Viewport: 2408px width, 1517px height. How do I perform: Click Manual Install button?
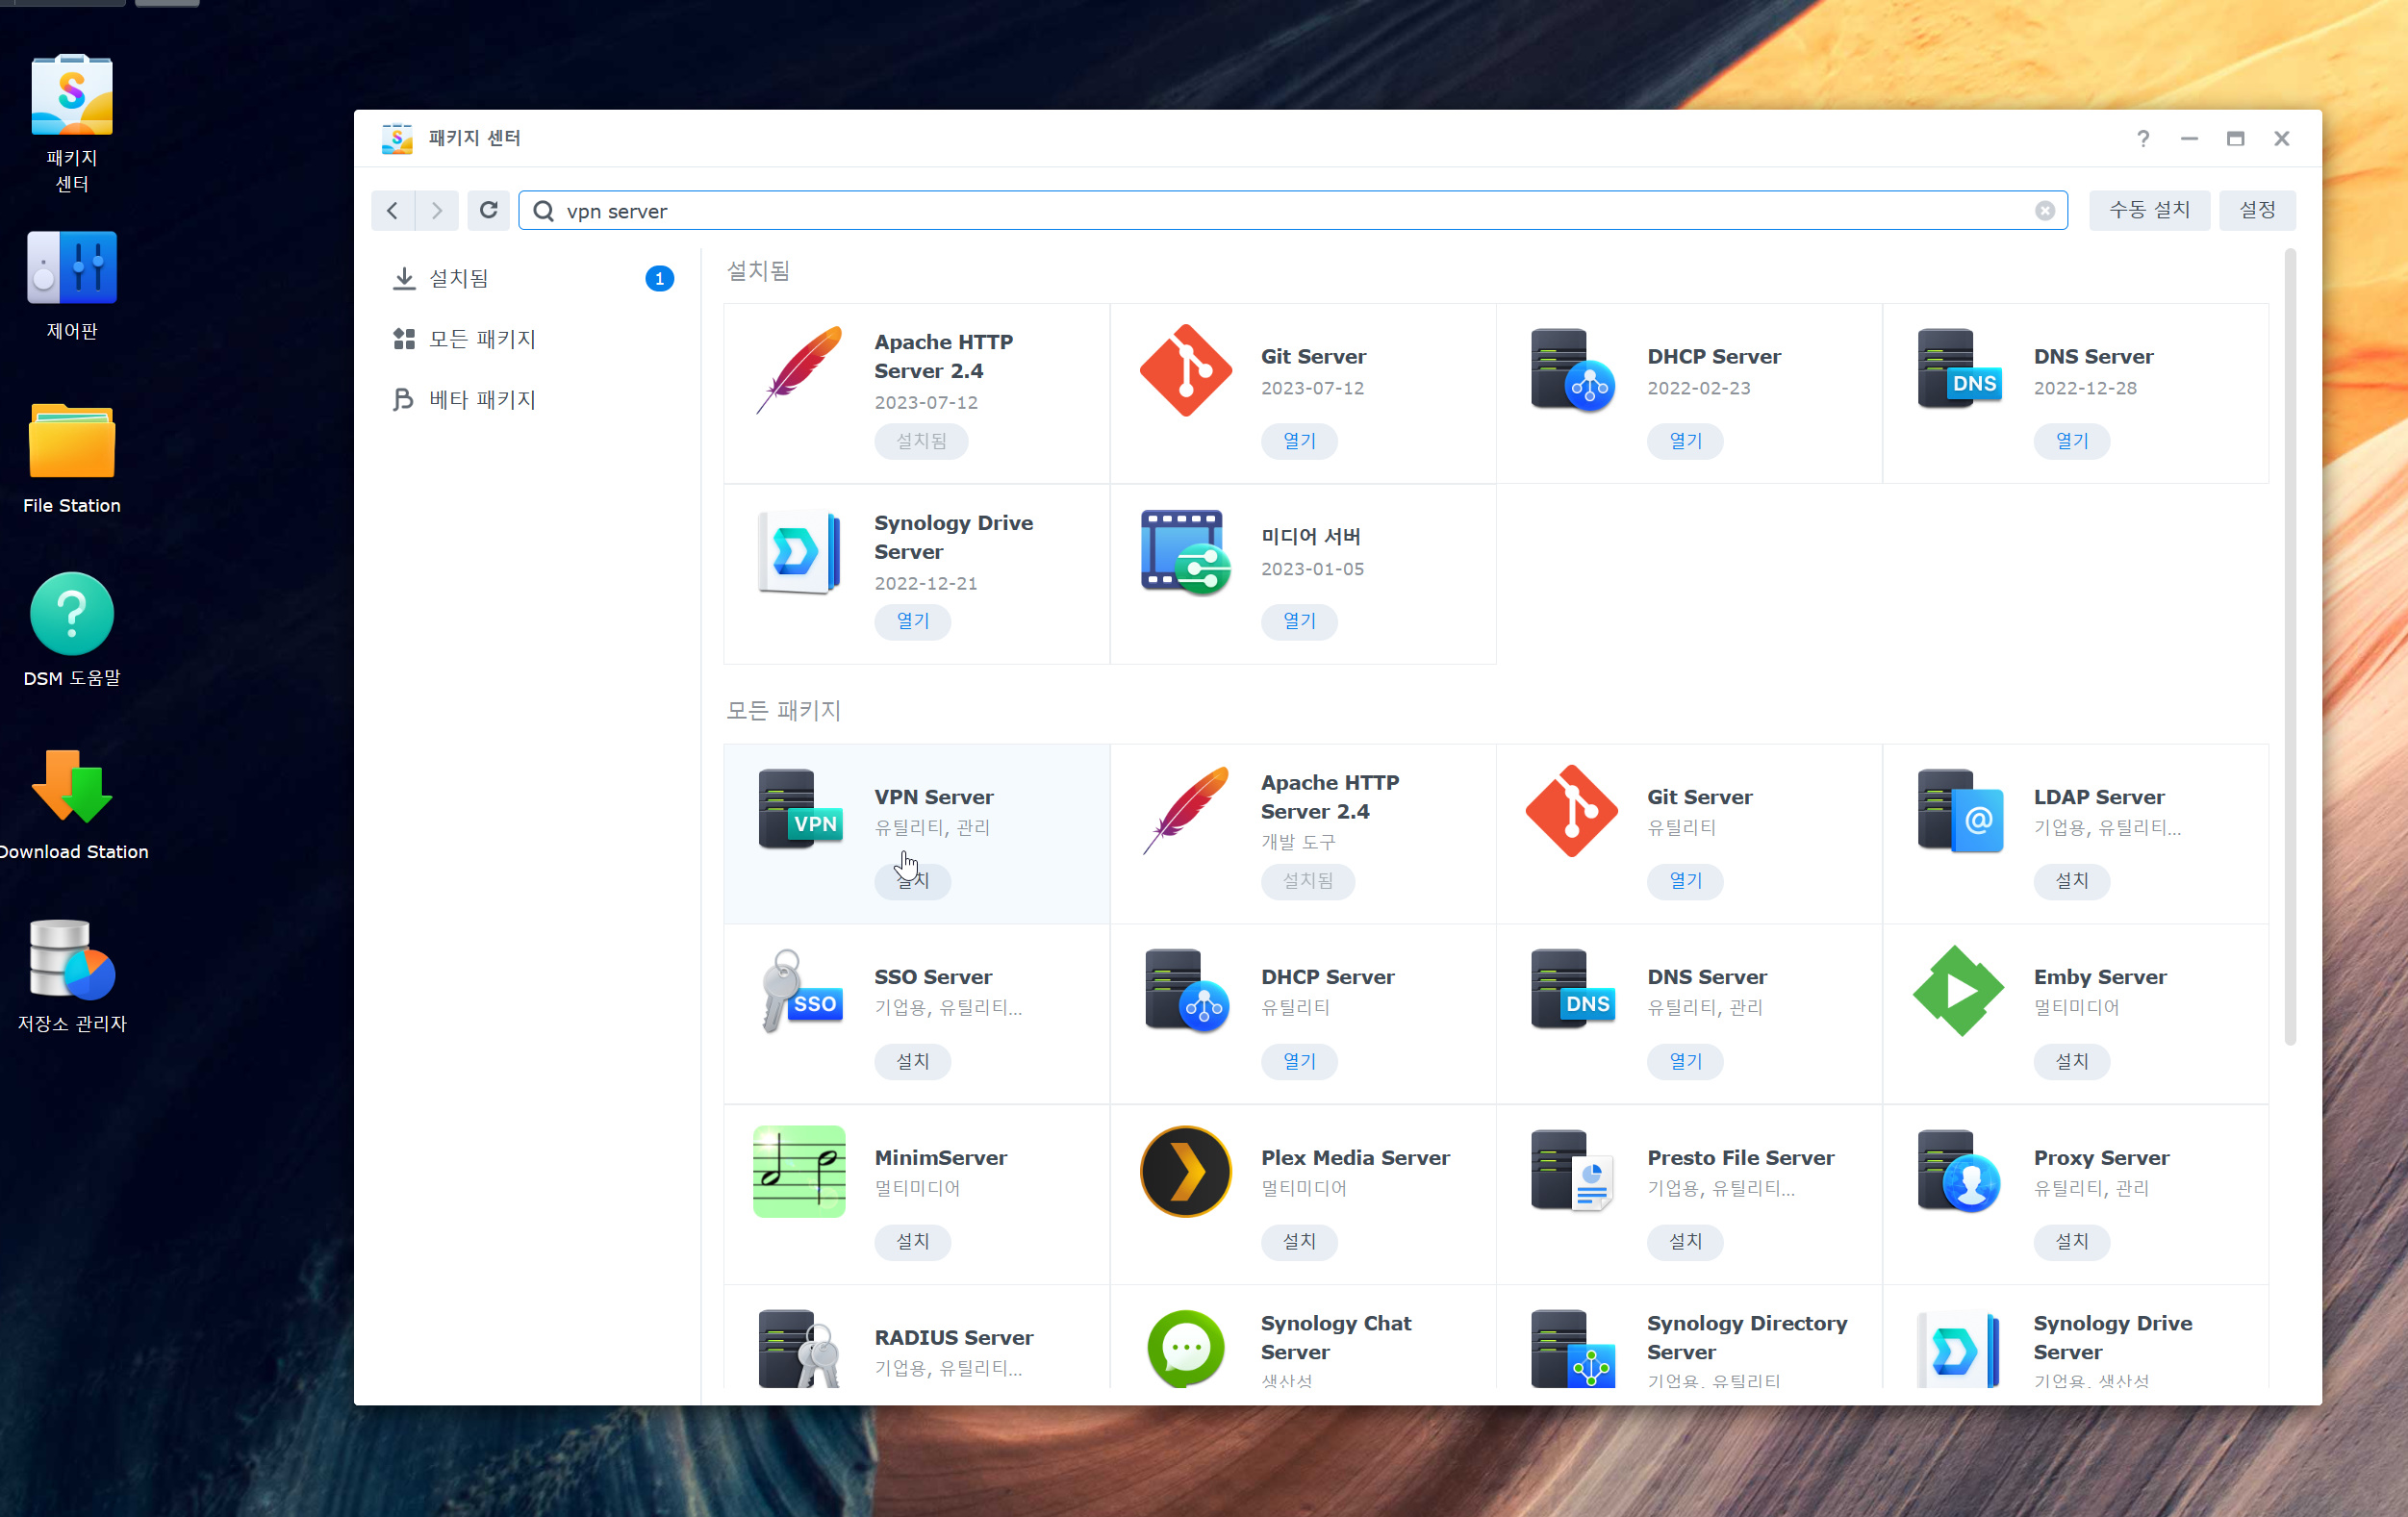coord(2148,210)
